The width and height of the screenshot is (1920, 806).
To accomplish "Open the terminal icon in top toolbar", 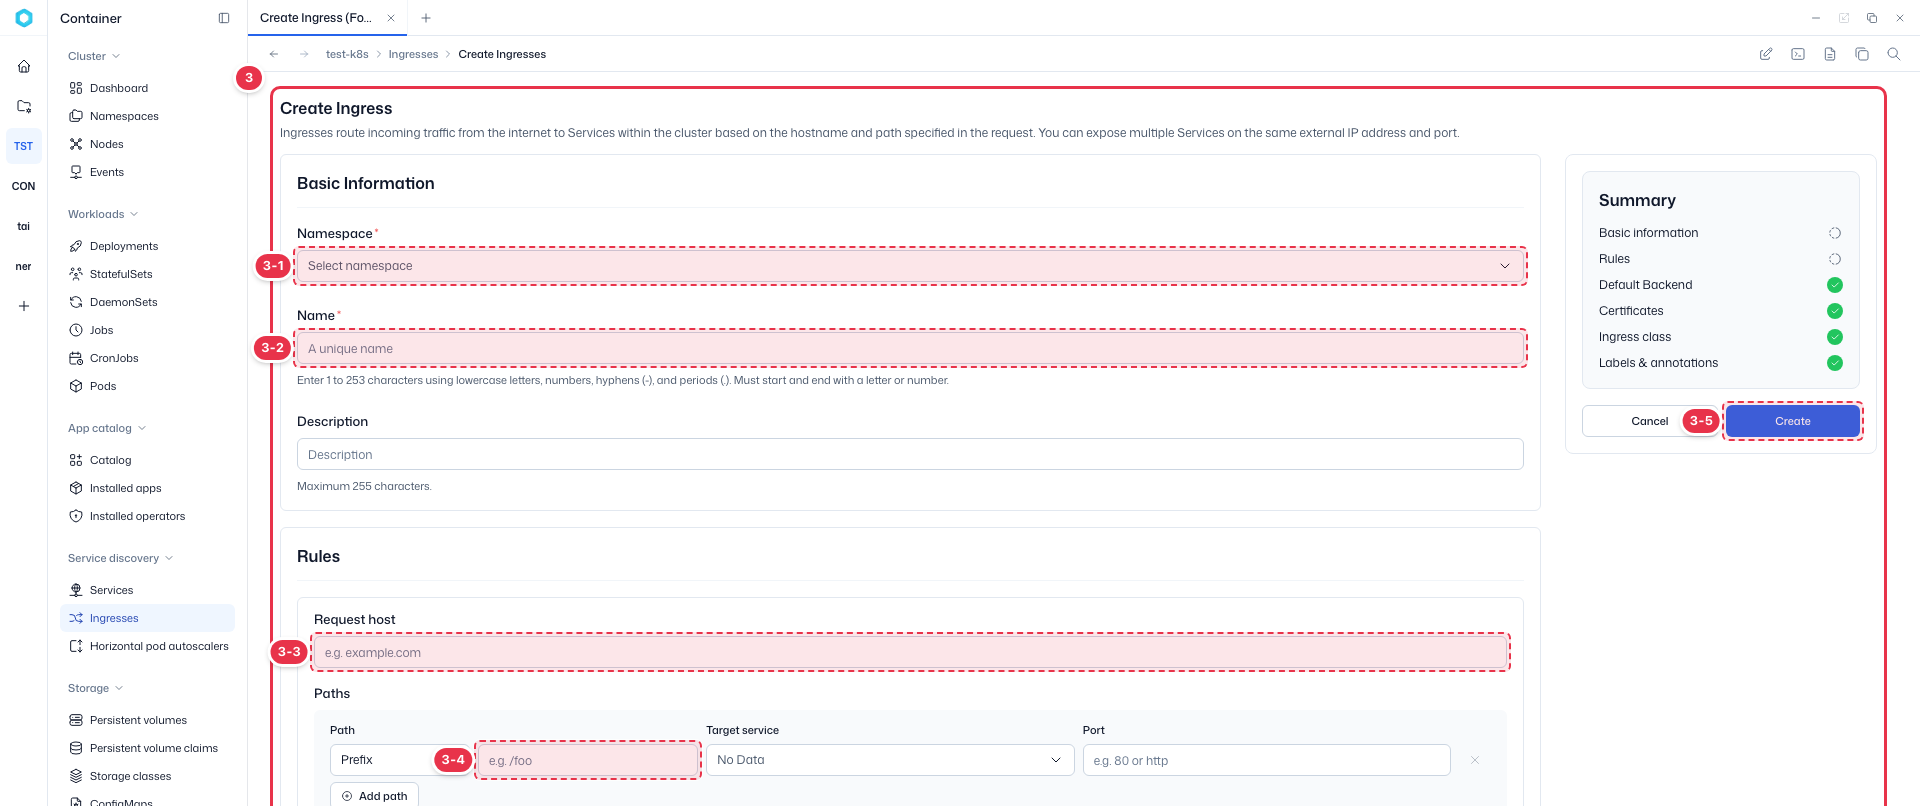I will tap(1798, 54).
